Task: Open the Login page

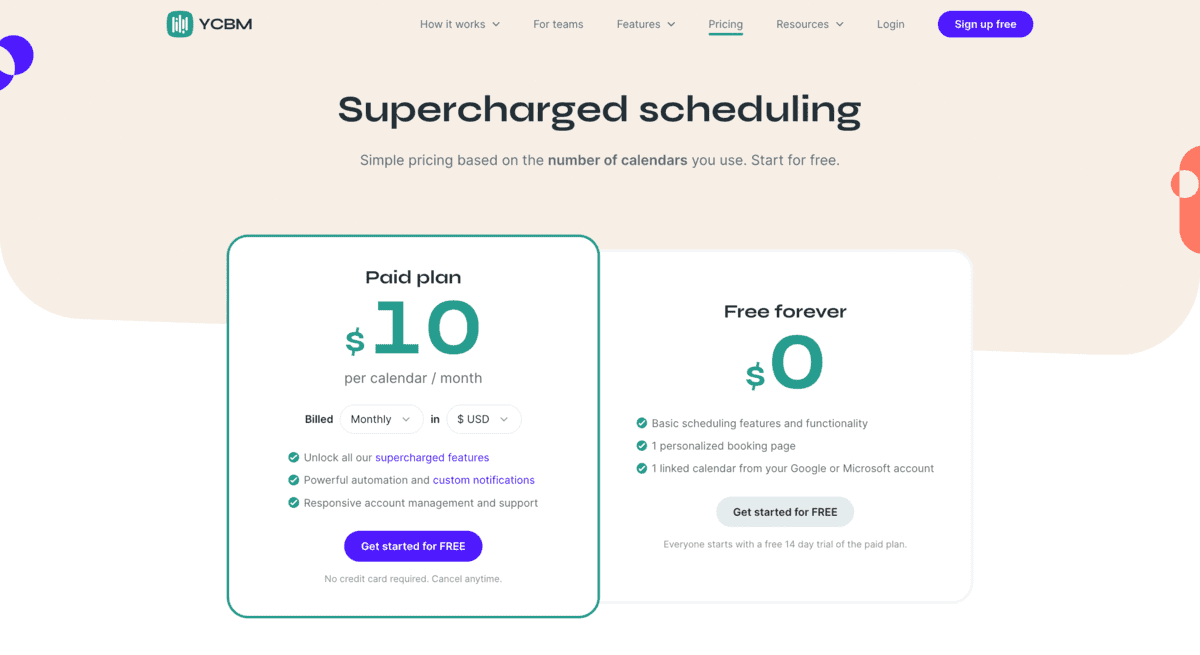Action: pos(890,24)
